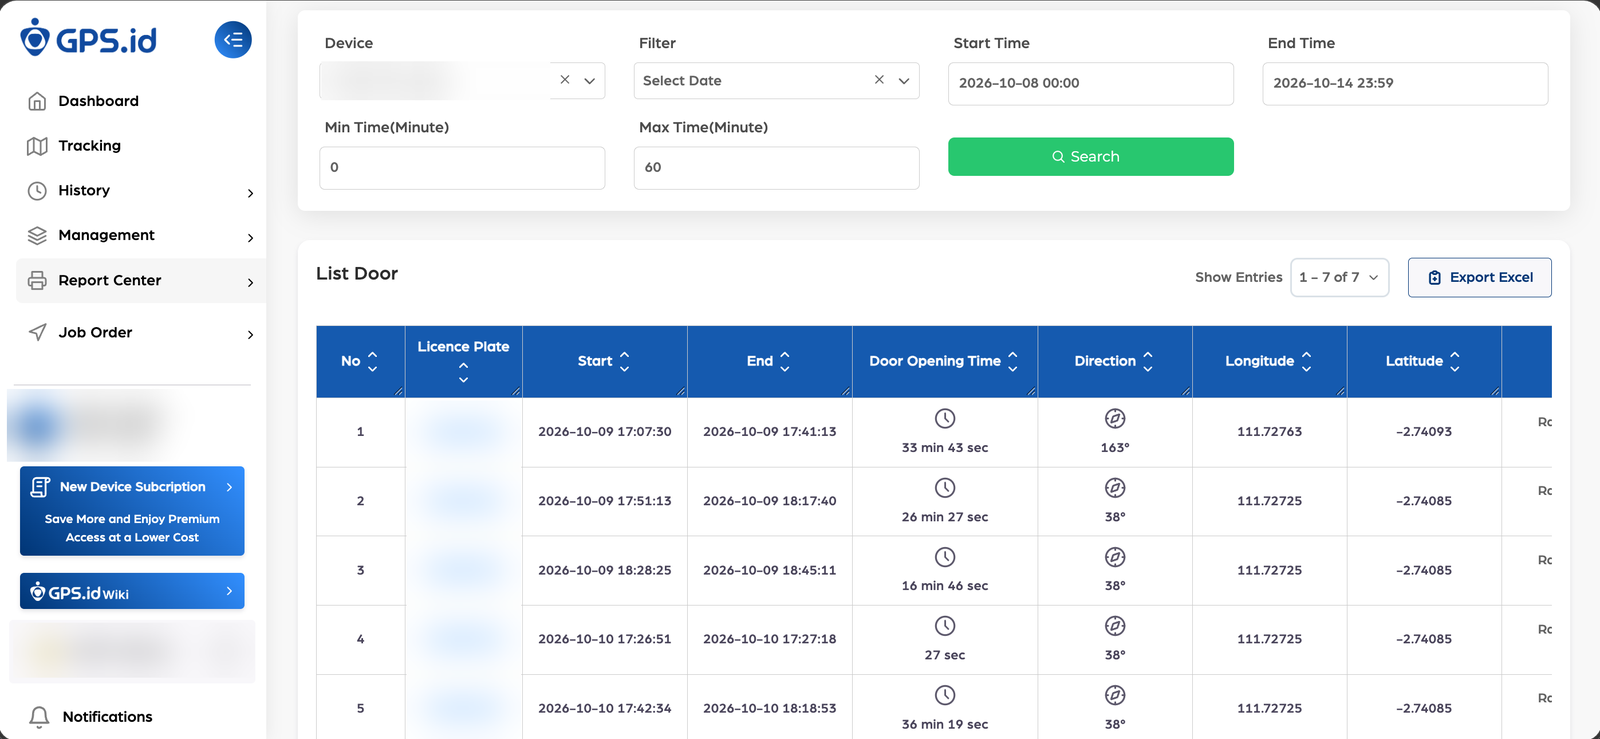The width and height of the screenshot is (1600, 739).
Task: Sort table by End column
Action: (x=785, y=361)
